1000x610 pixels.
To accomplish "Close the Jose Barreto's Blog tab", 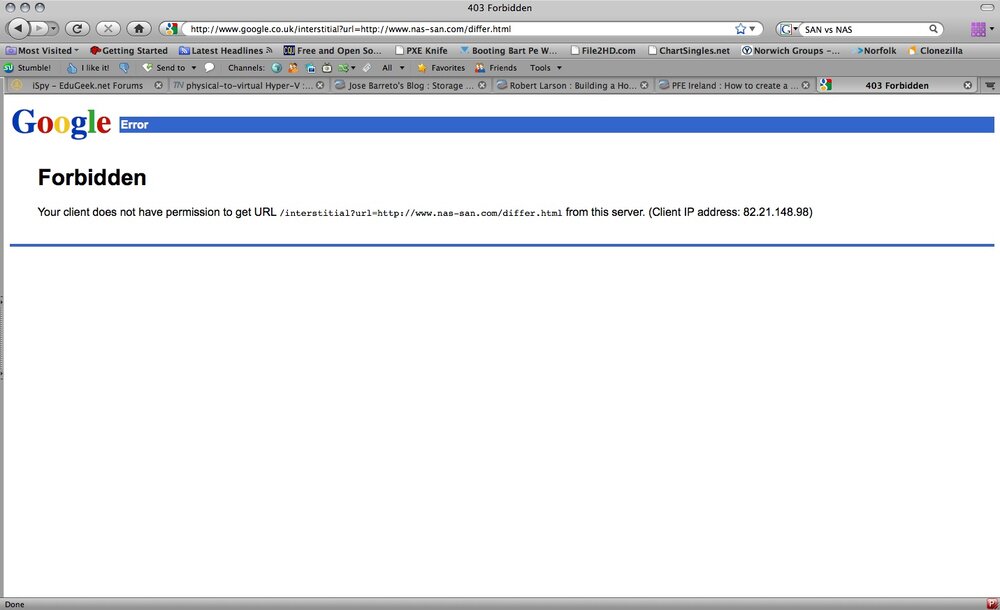I will [482, 86].
